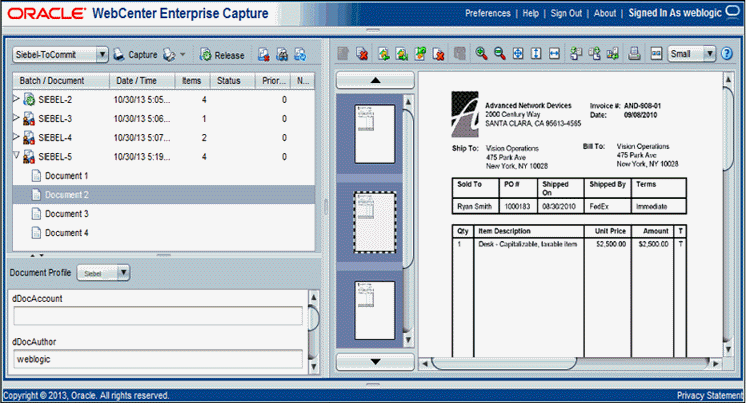This screenshot has width=746, height=403.
Task: Click the delete batch icon with red X
Action: point(264,55)
